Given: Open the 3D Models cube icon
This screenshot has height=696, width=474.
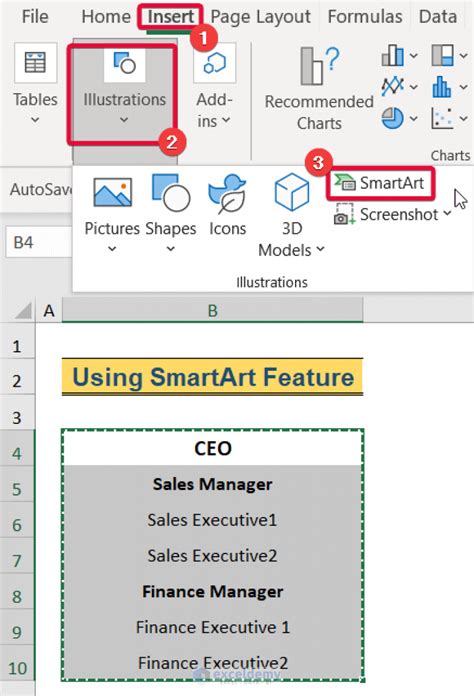Looking at the screenshot, I should click(x=292, y=193).
